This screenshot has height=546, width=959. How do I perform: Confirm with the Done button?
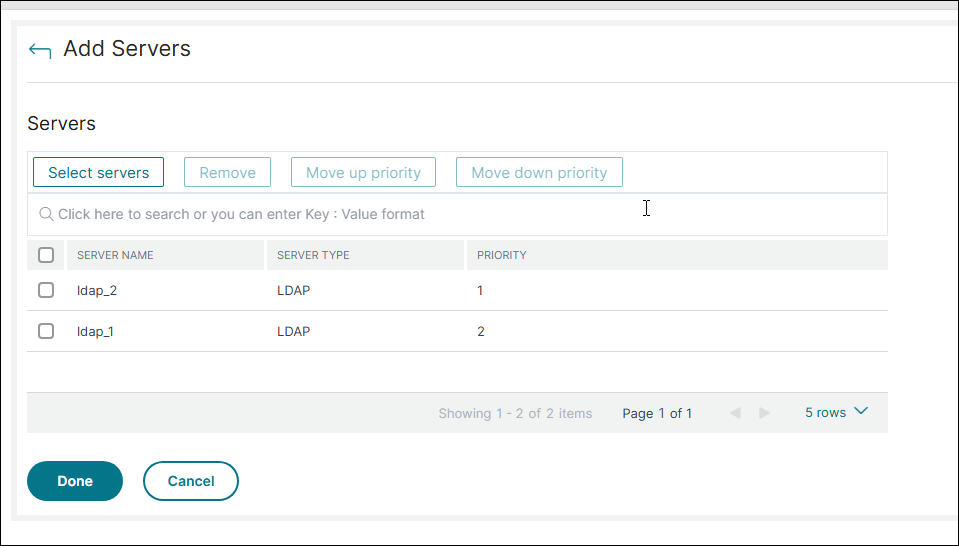[75, 481]
